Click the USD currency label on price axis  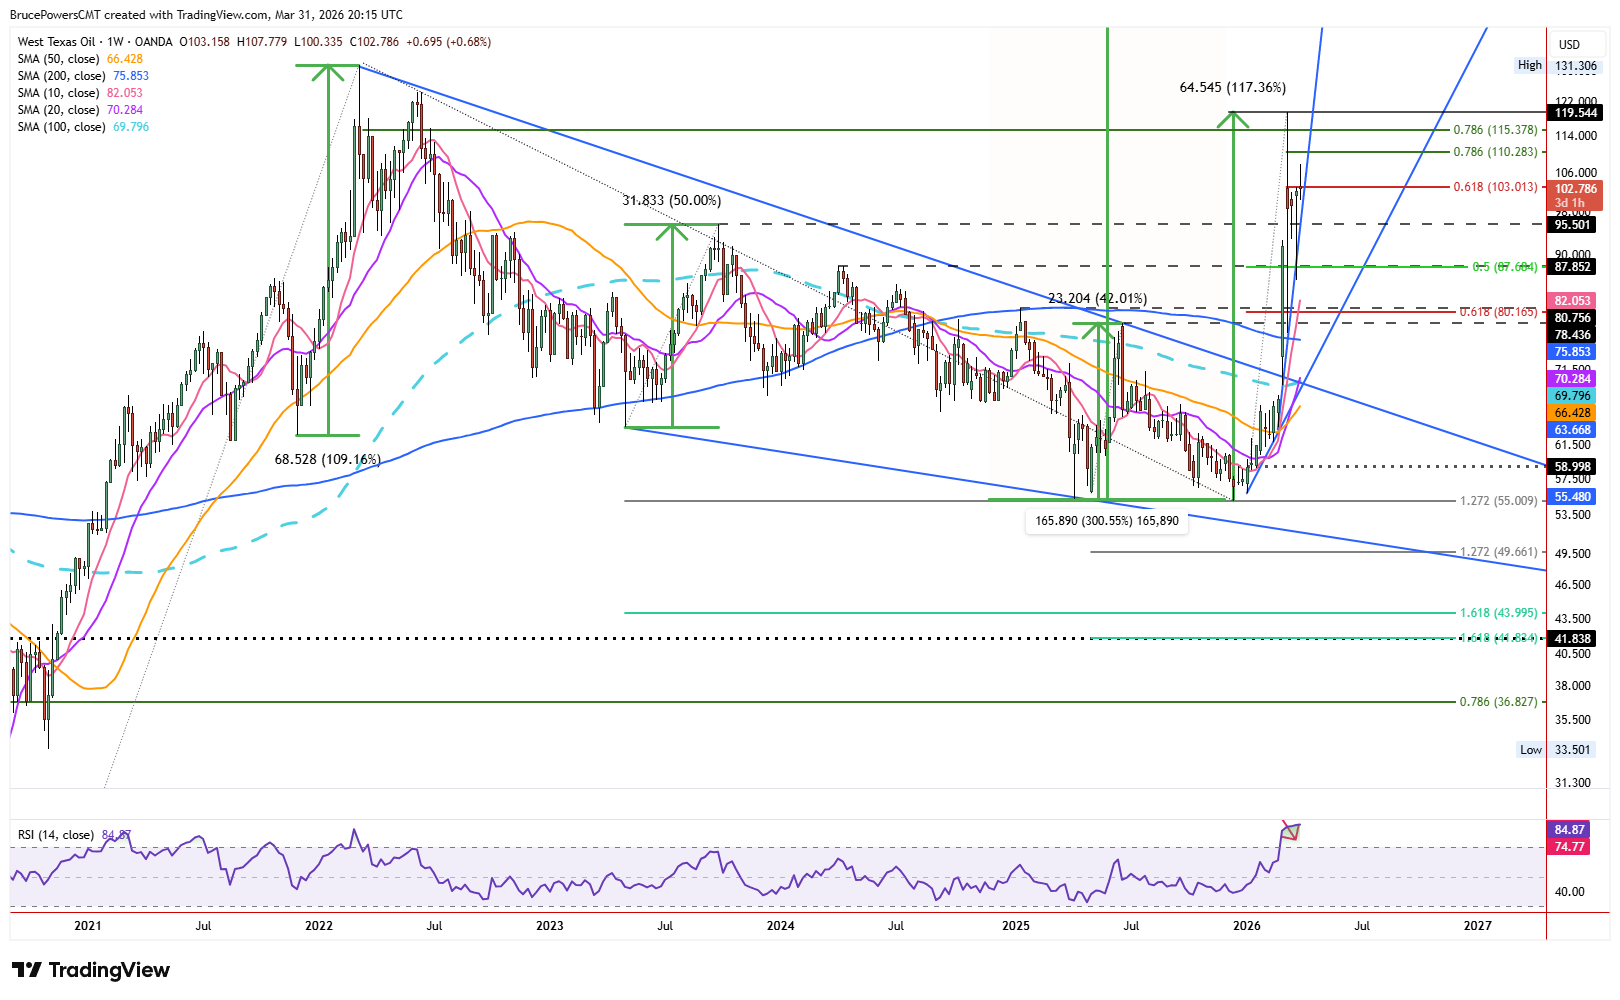(1569, 45)
